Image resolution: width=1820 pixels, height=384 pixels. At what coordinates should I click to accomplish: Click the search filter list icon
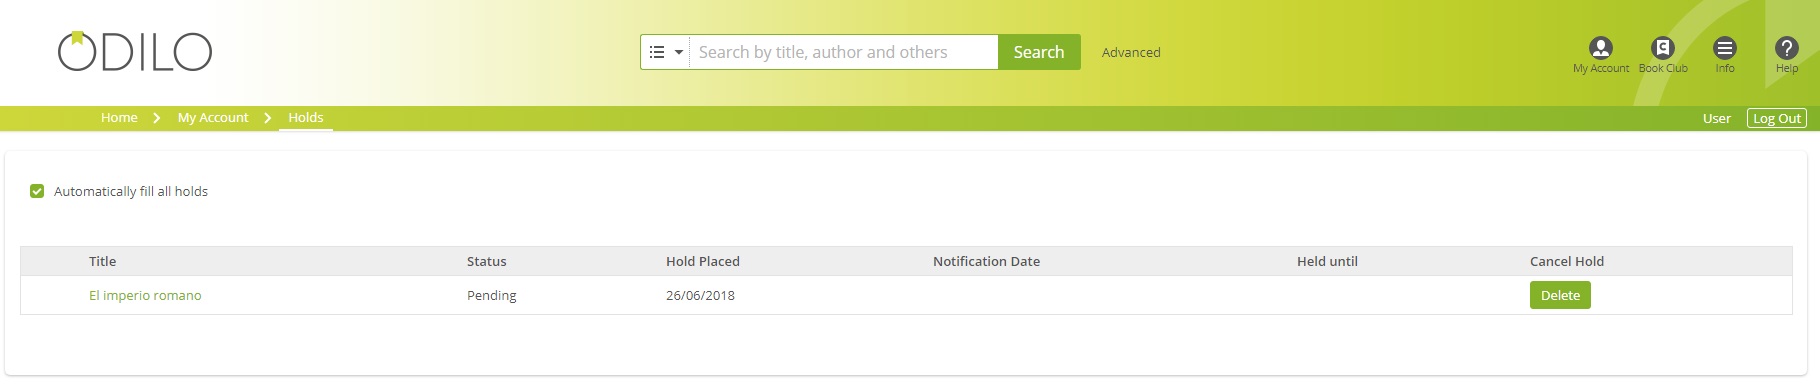[657, 52]
